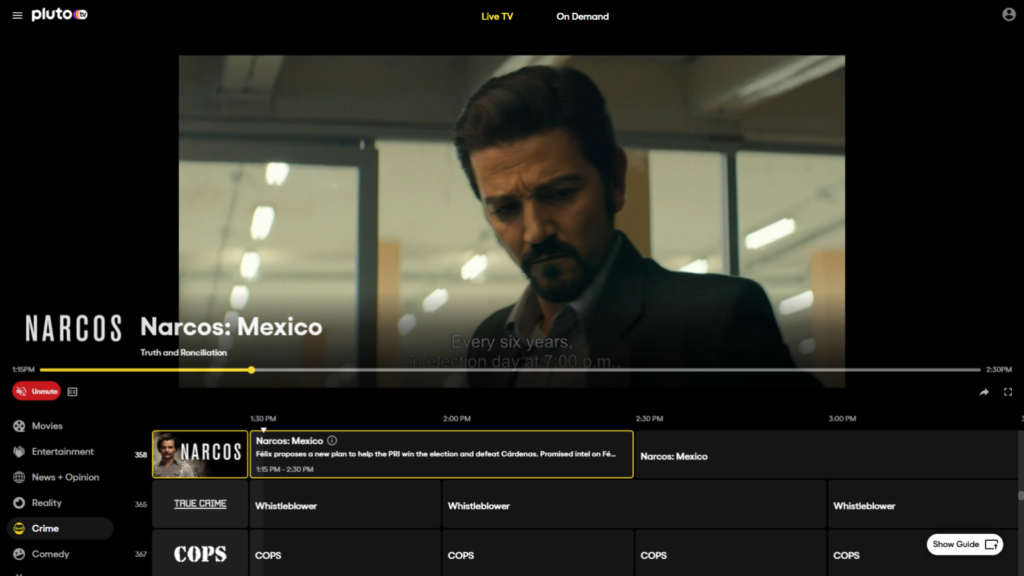Select the 2:00 PM Whistleblower listing
Screen dimensions: 1024x576
634,504
